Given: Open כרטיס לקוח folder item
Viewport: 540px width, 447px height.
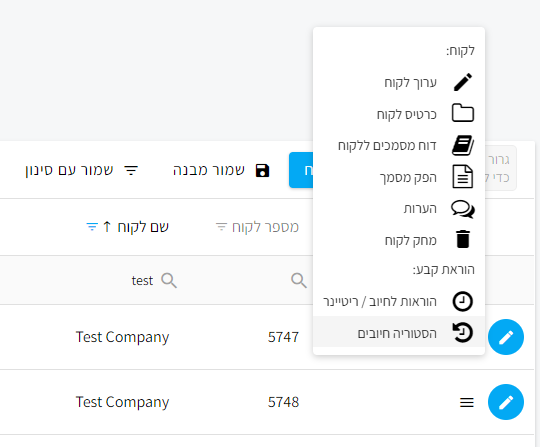Looking at the screenshot, I should (399, 114).
